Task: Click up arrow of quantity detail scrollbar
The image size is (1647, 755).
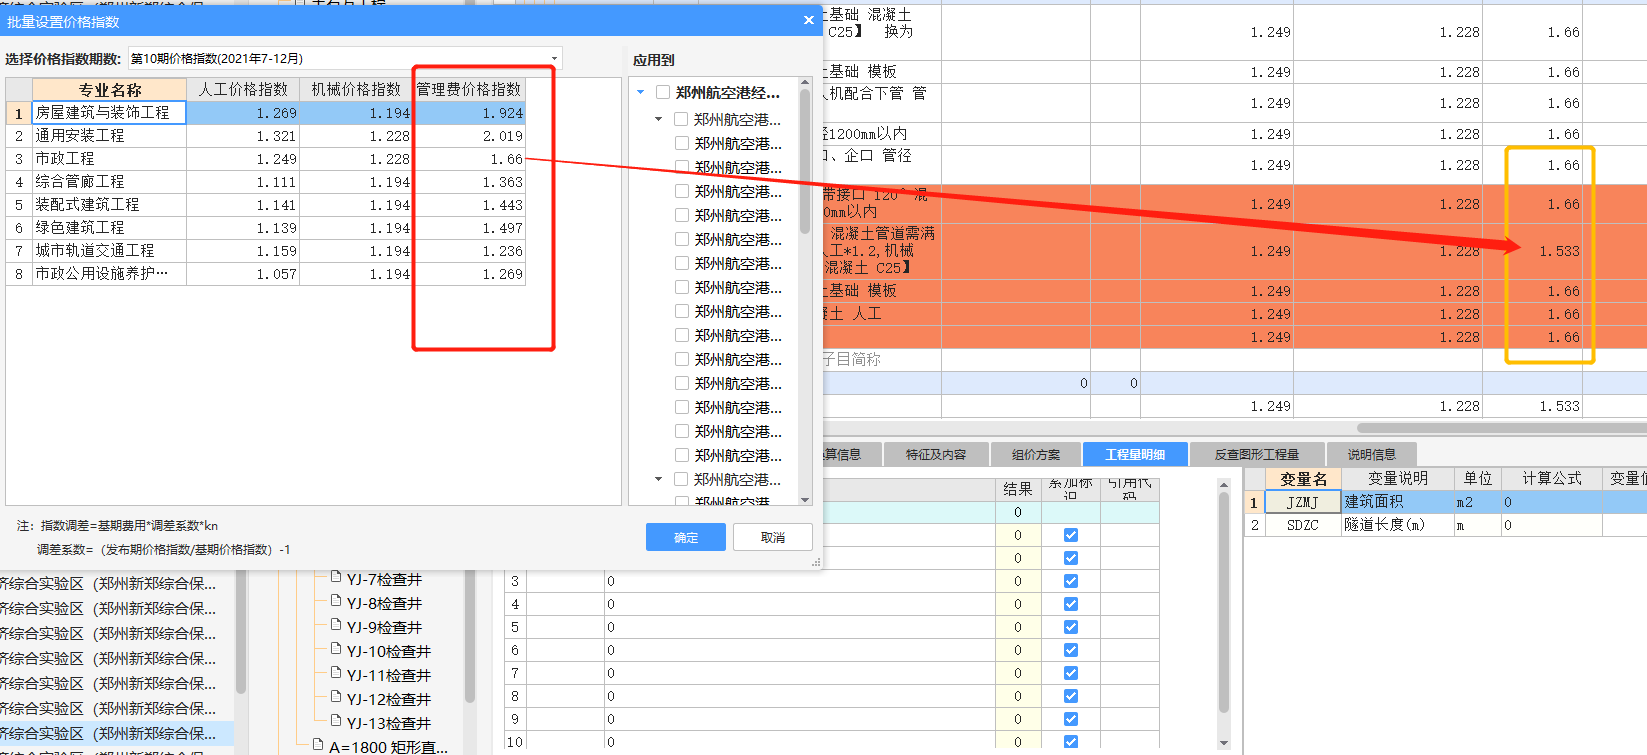Action: pos(1224,485)
